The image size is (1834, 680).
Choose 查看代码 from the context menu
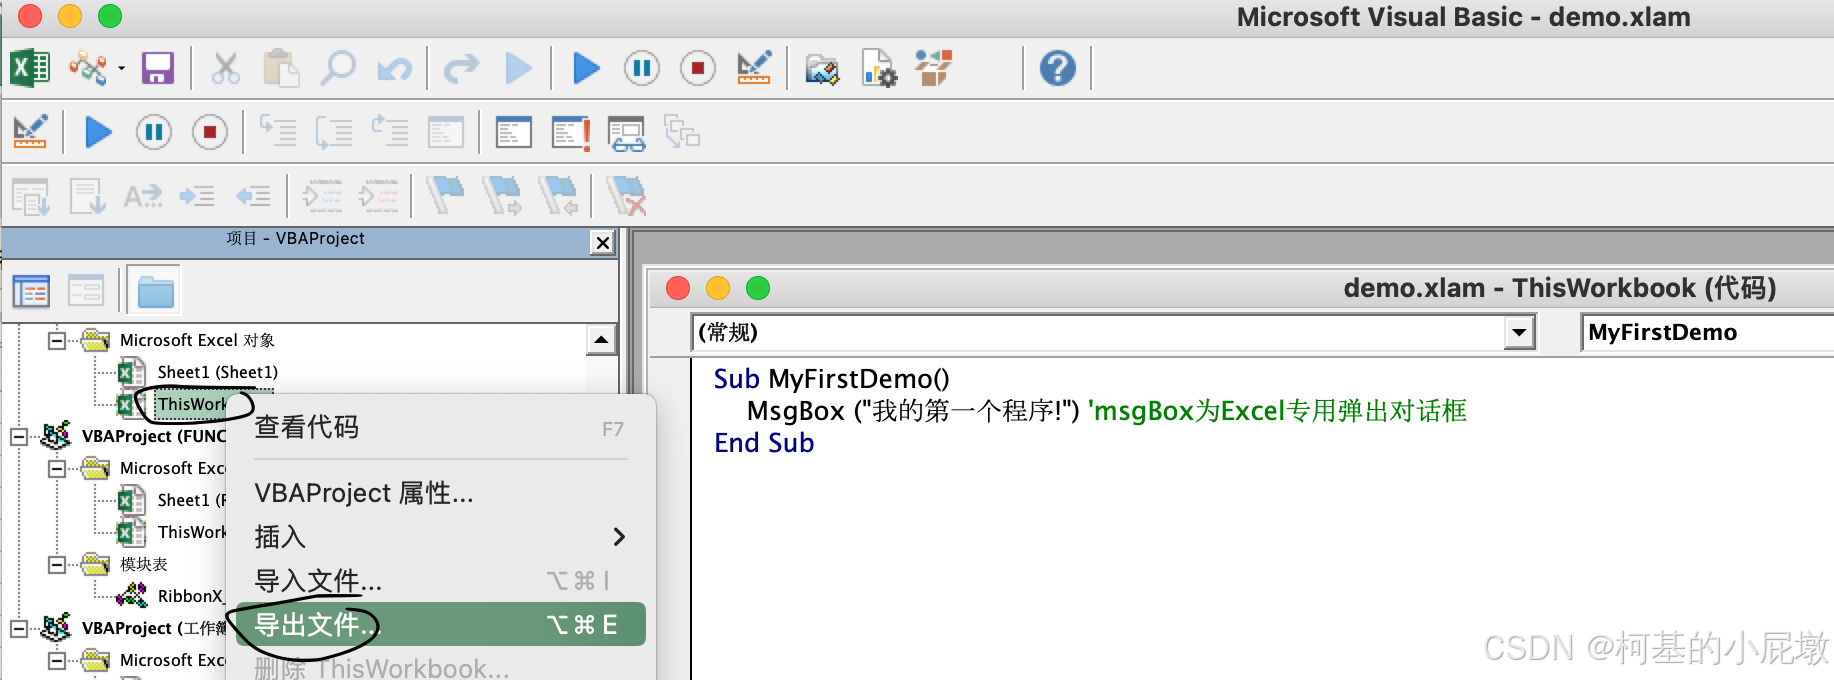click(x=440, y=428)
